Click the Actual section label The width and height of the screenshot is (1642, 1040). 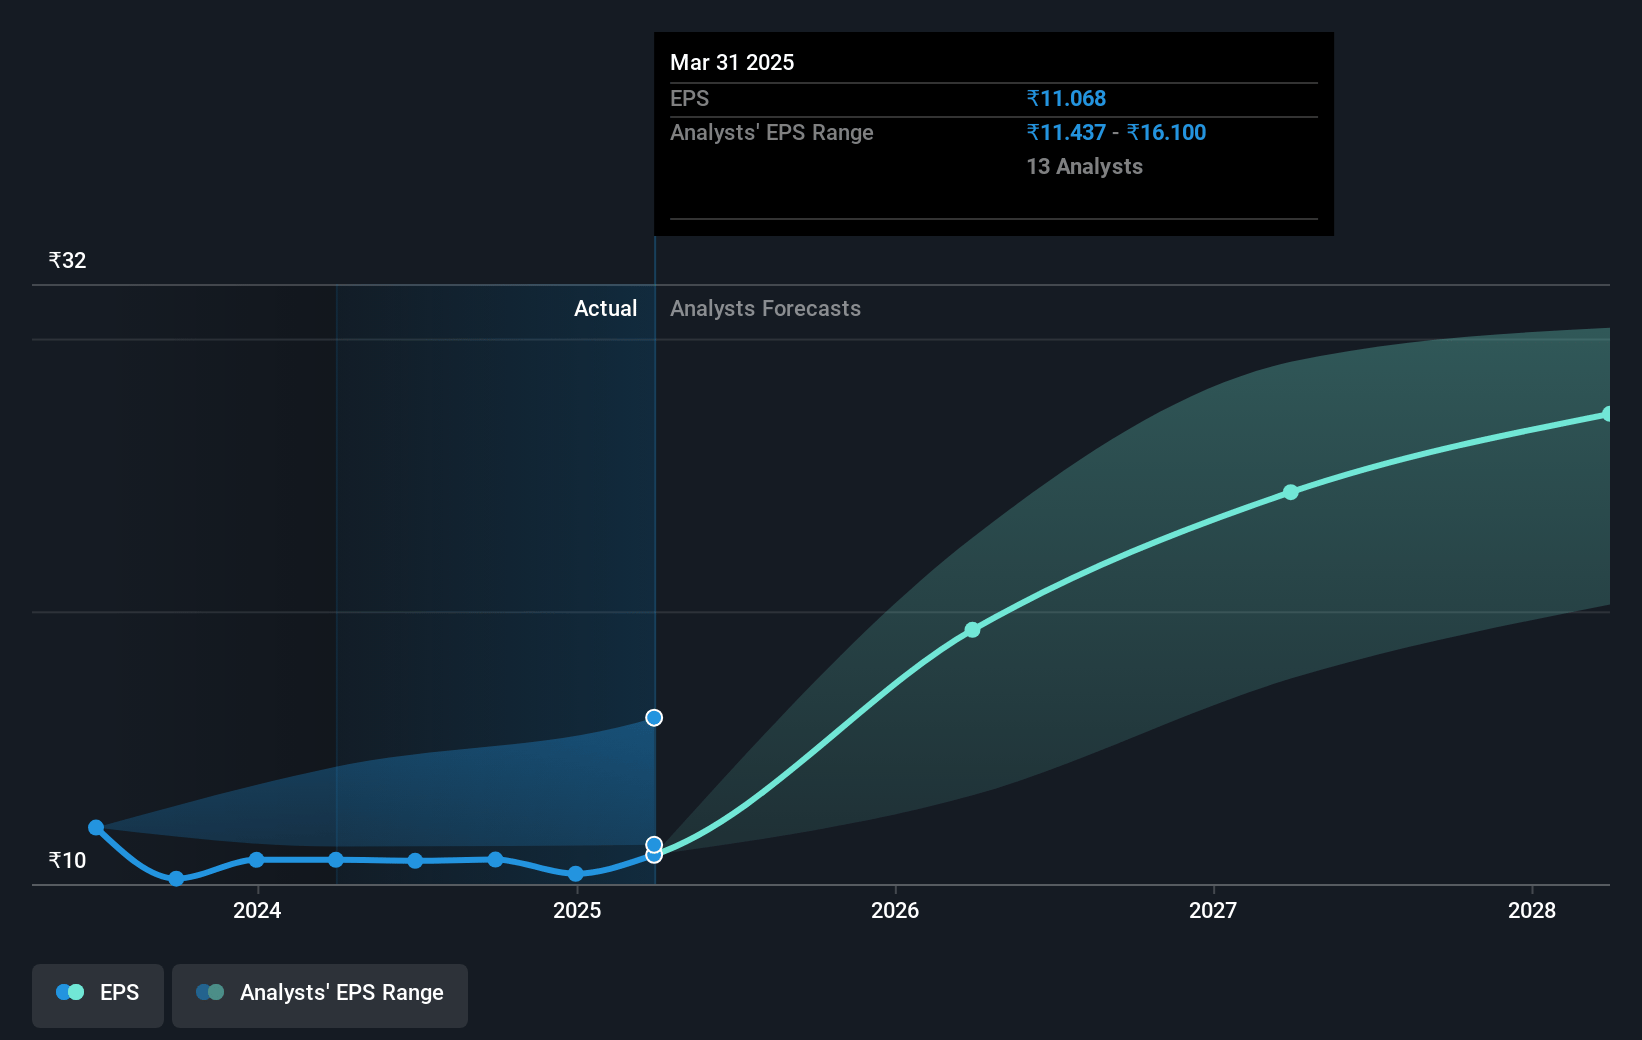point(605,308)
